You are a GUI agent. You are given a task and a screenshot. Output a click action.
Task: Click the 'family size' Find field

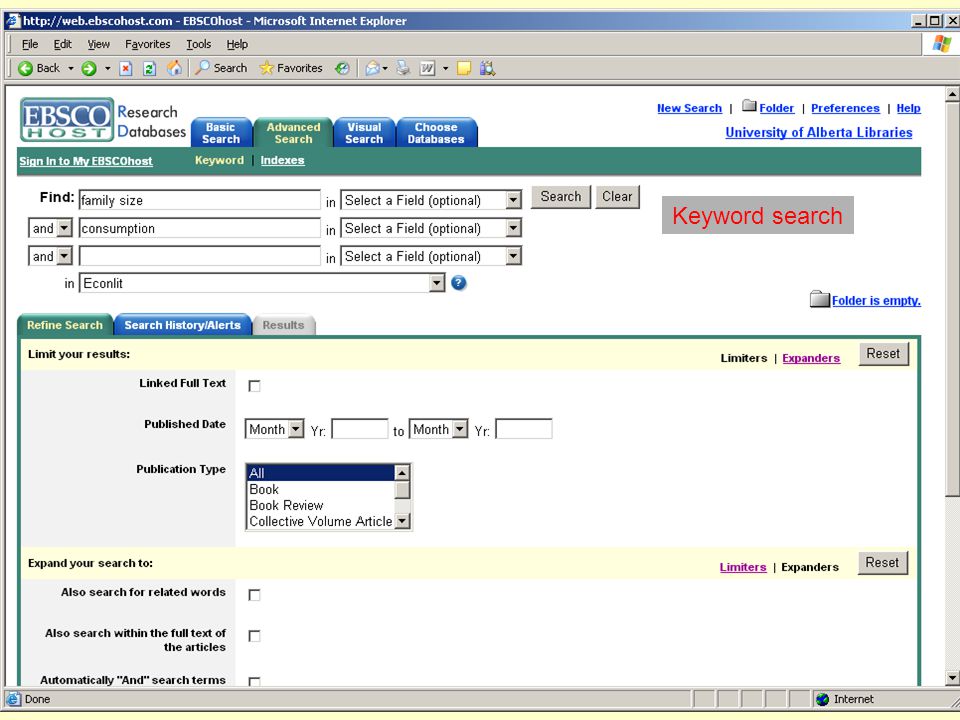point(200,200)
